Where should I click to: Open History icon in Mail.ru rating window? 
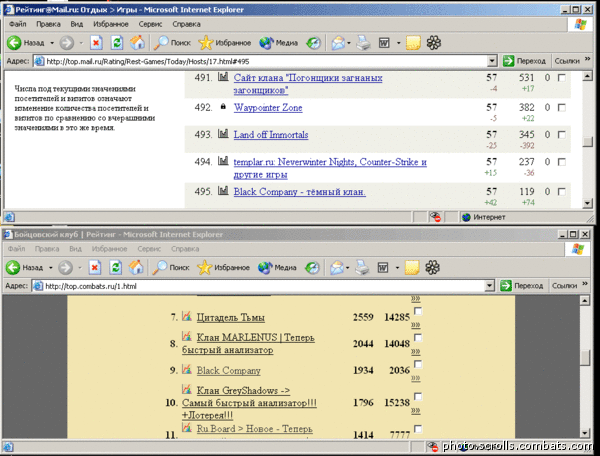tap(313, 43)
